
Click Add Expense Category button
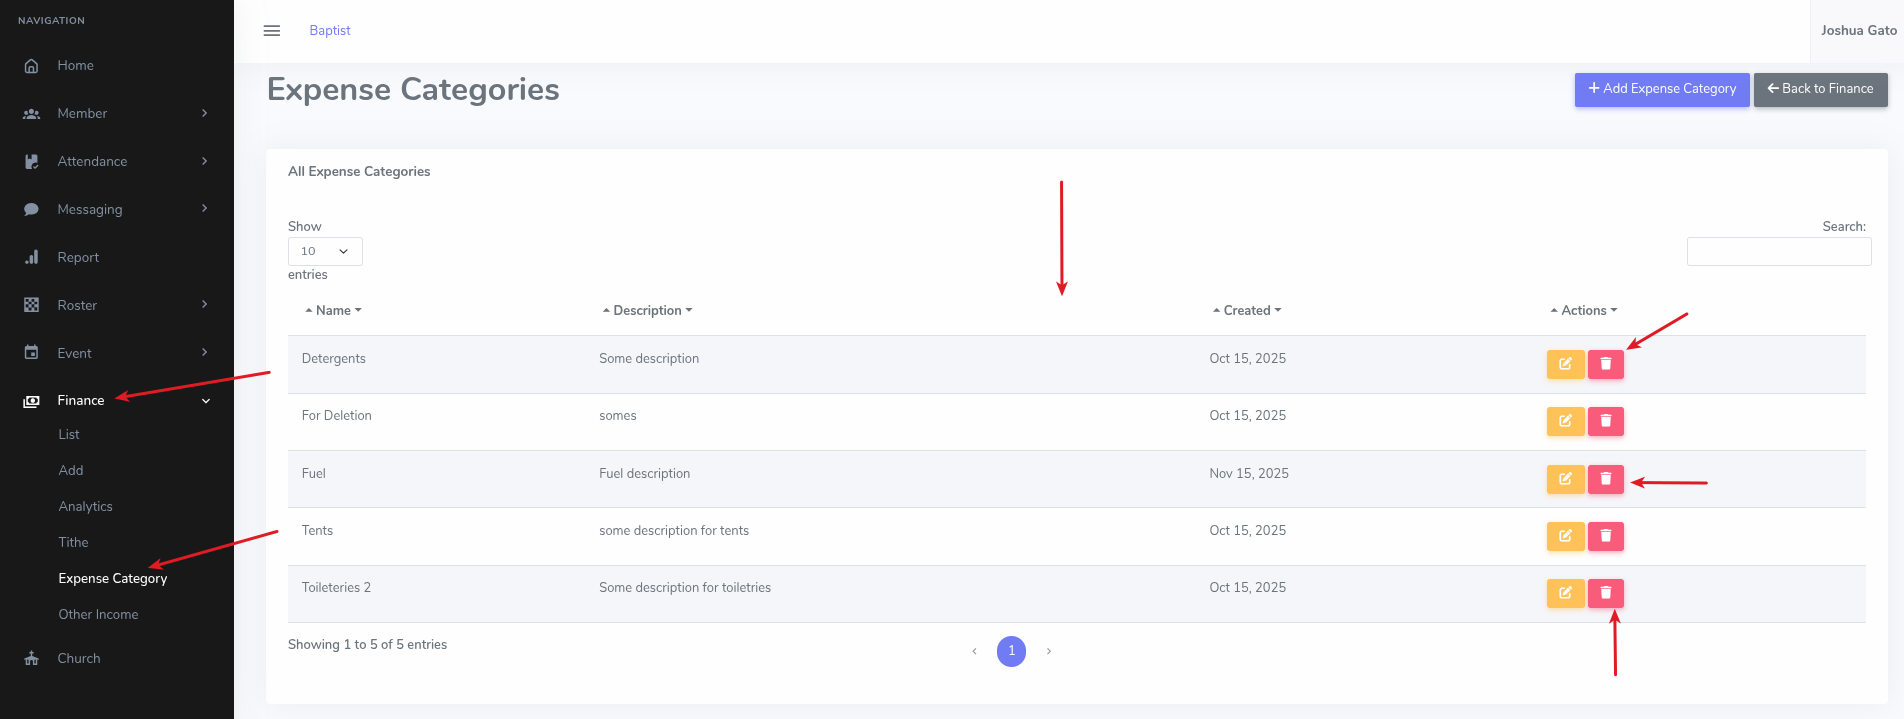click(1661, 89)
